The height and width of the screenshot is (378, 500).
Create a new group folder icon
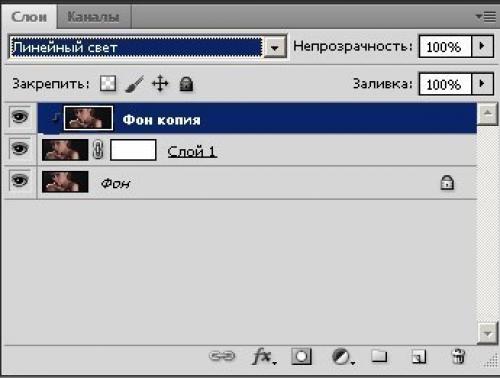(379, 356)
